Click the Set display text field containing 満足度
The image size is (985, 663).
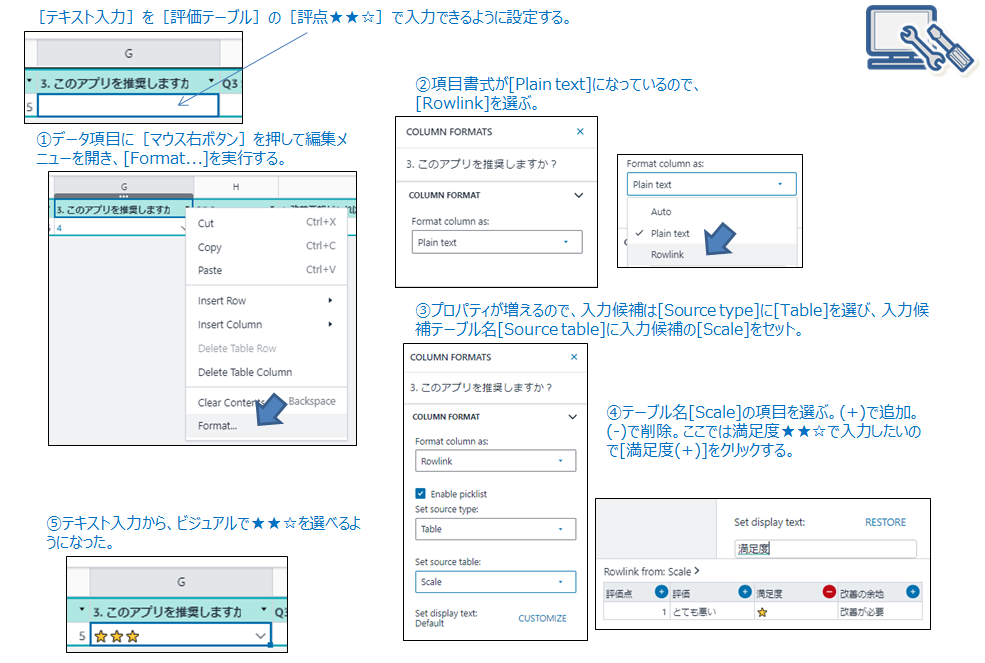[x=825, y=549]
